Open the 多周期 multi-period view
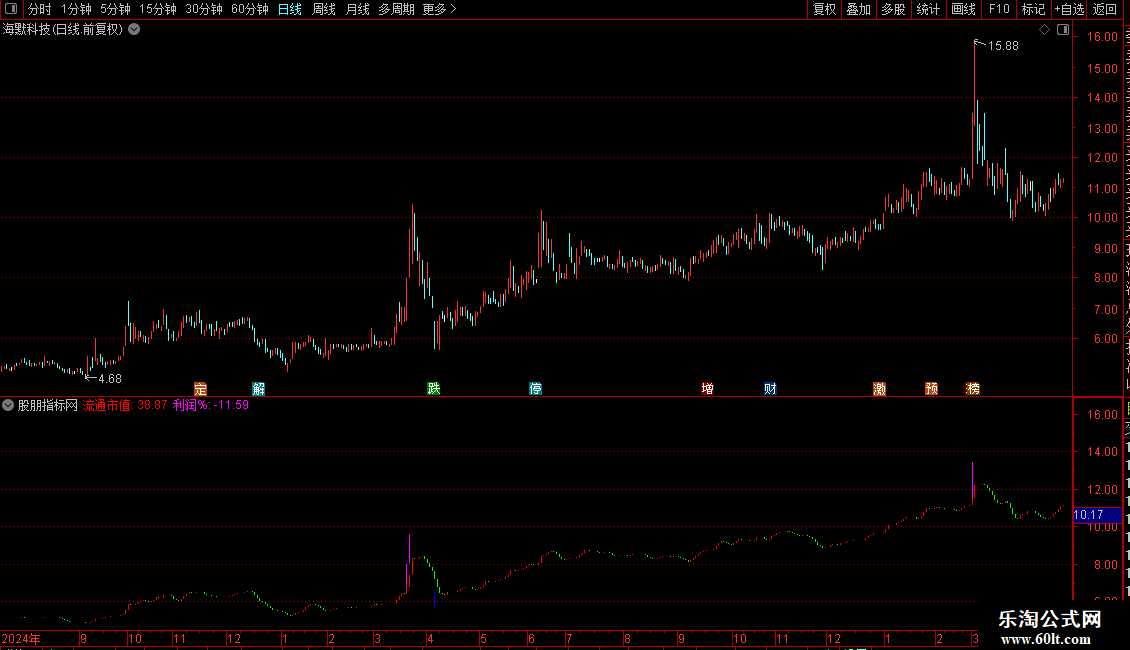Screen dimensions: 1130x650 (396, 9)
